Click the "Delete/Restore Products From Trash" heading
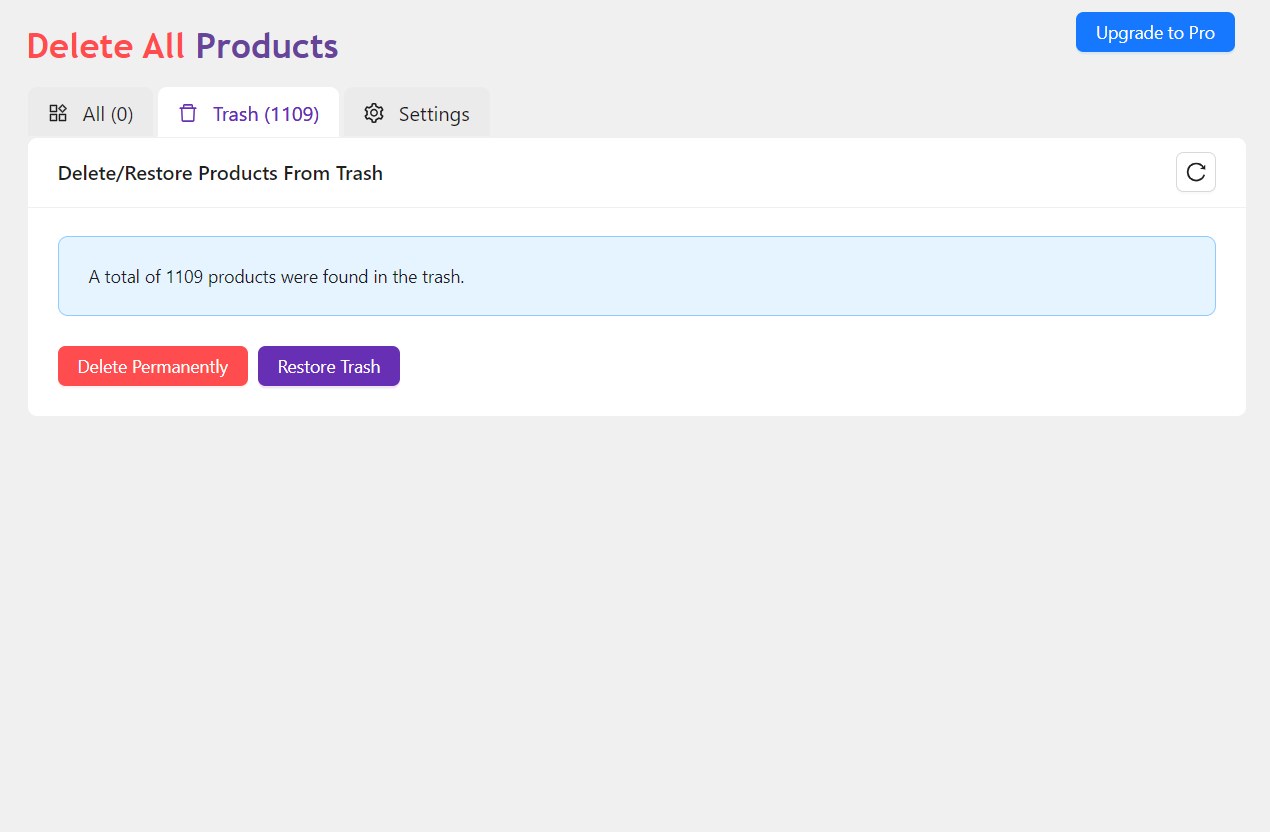Image resolution: width=1270 pixels, height=832 pixels. [220, 173]
